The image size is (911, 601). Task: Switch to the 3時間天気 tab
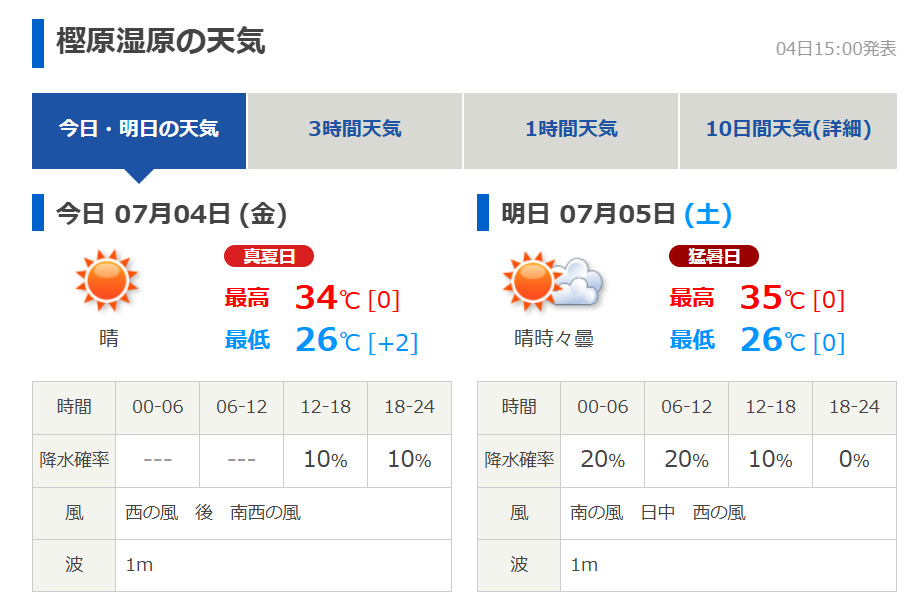[355, 131]
